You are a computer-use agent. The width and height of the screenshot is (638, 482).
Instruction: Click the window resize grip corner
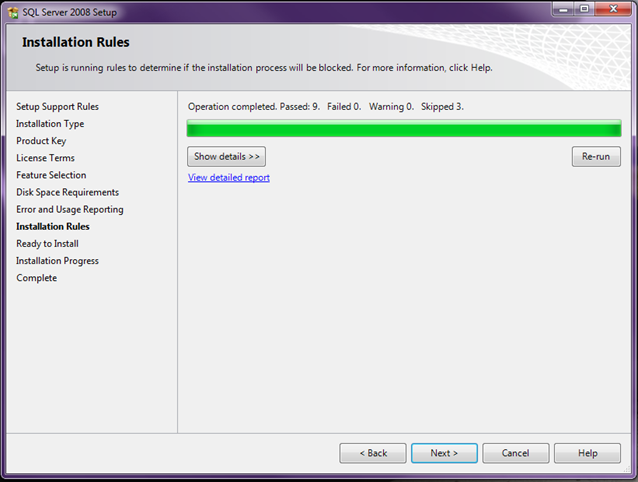click(x=627, y=469)
